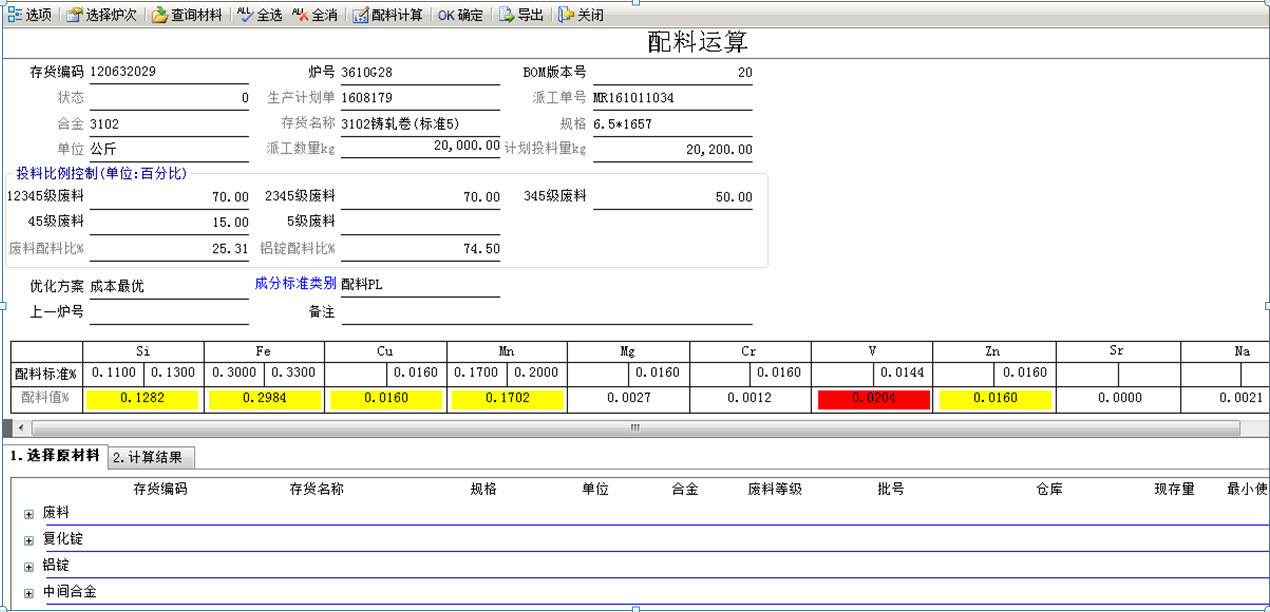Click the Mn maximum standard cell 0.2000
Image resolution: width=1270 pixels, height=612 pixels.
point(537,373)
